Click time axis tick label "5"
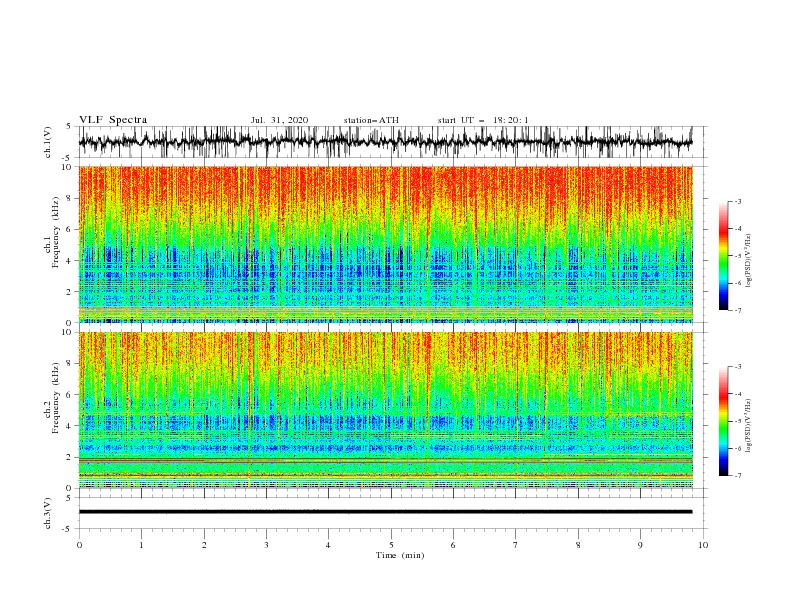Viewport: 792px width, 612px height. click(x=391, y=545)
